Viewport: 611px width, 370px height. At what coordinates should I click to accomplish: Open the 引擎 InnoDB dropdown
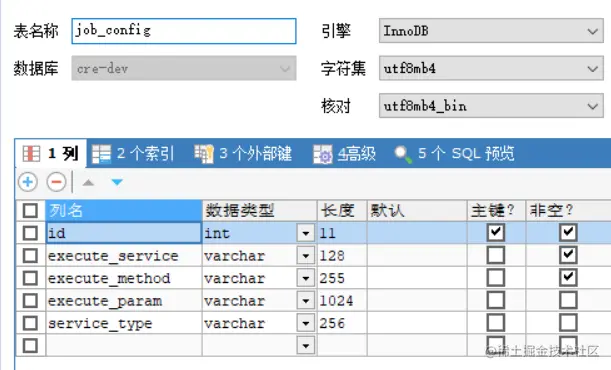(491, 31)
